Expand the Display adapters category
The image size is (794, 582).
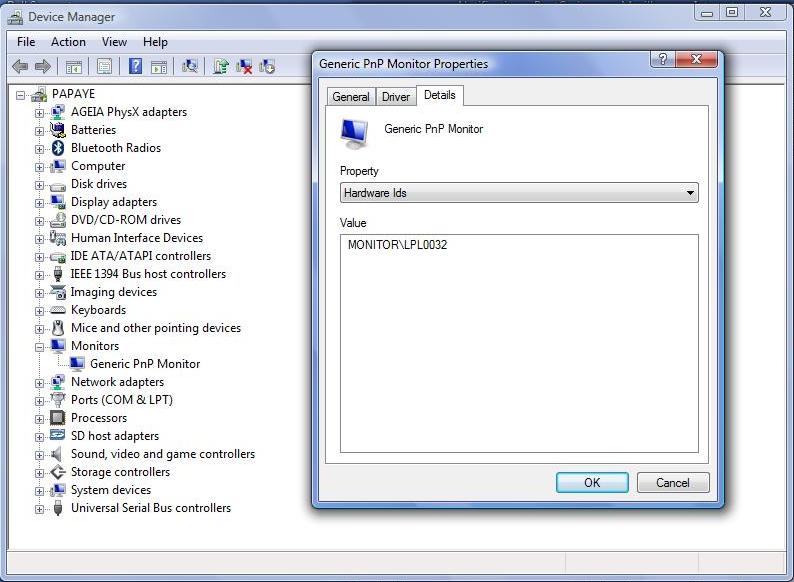39,203
